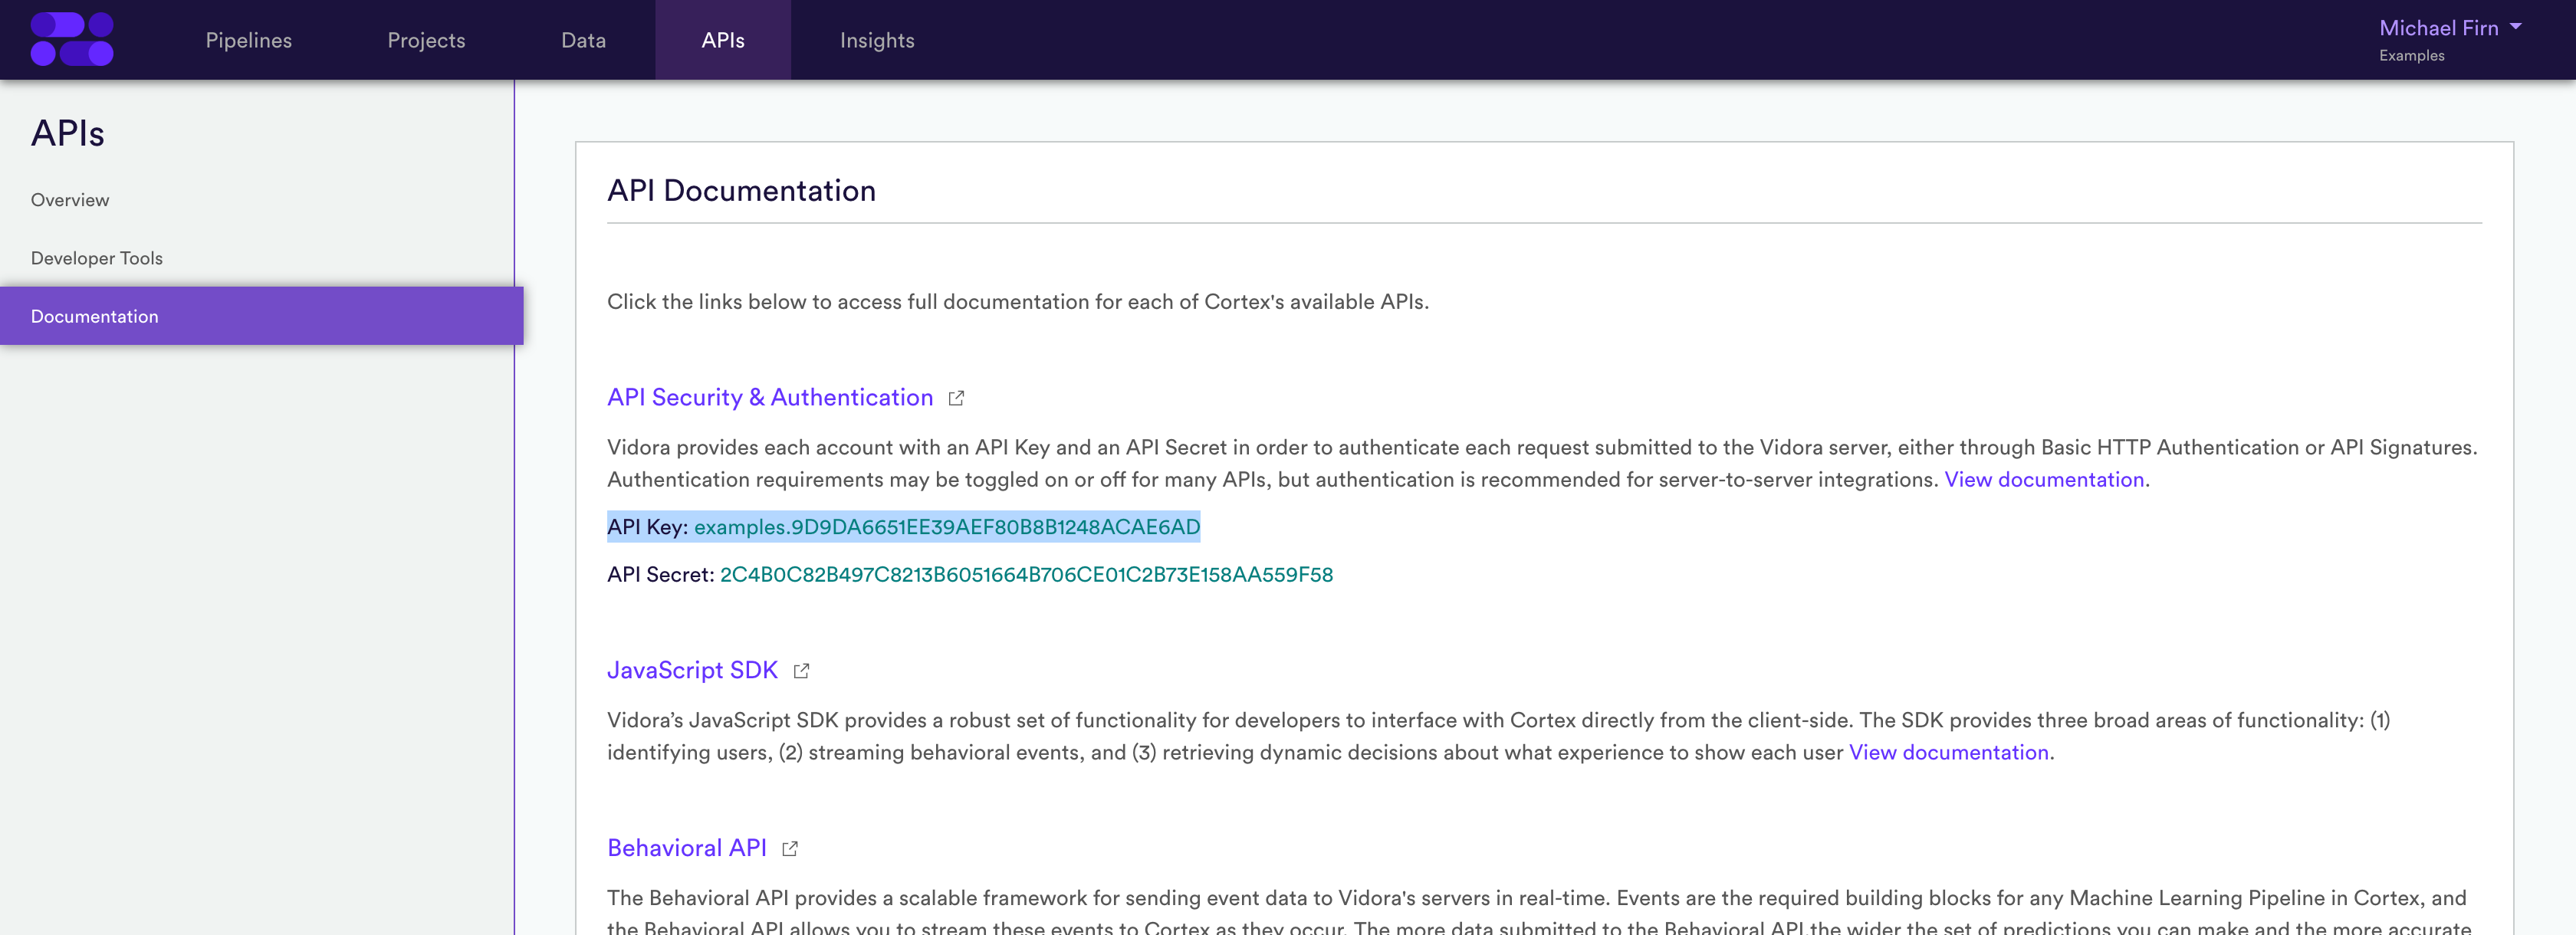Switch to the Projects tab
This screenshot has width=2576, height=935.
tap(426, 40)
